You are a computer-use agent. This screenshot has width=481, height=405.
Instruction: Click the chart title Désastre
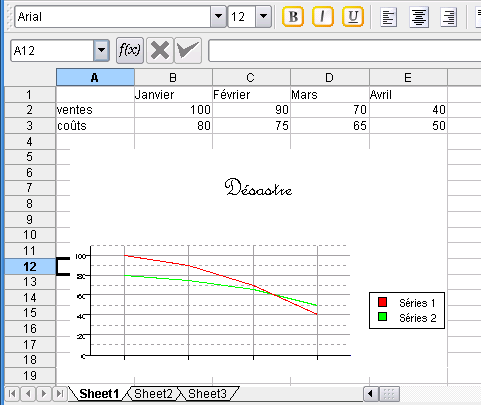tap(258, 187)
